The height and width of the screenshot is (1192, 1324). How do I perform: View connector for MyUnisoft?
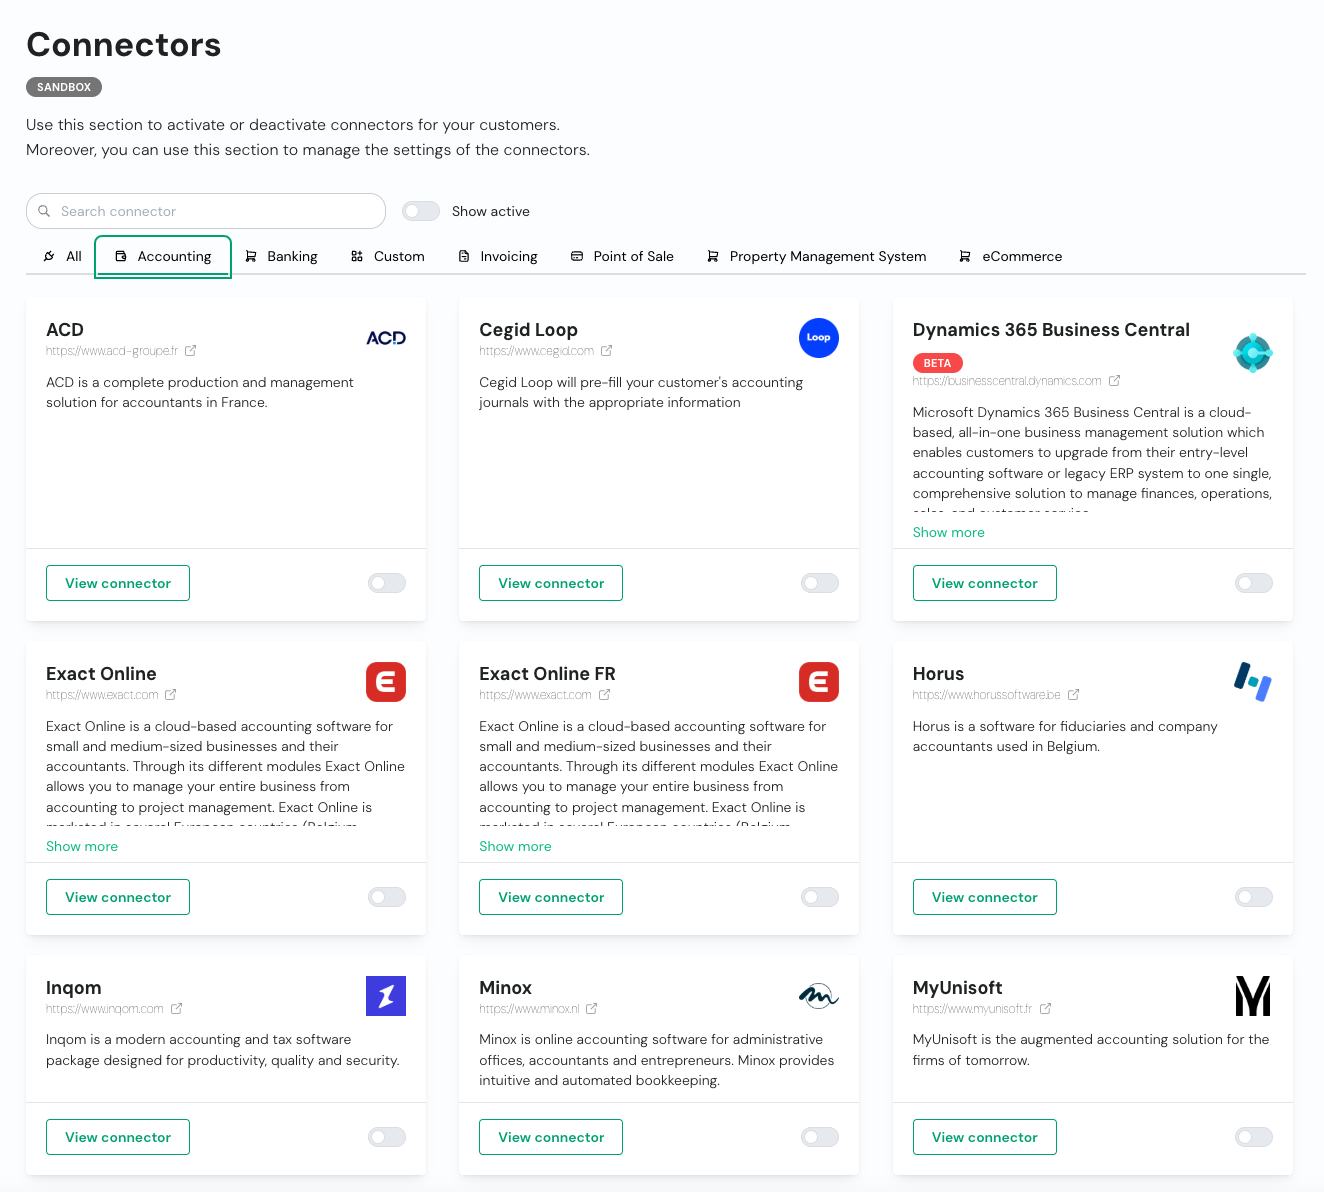(x=985, y=1137)
